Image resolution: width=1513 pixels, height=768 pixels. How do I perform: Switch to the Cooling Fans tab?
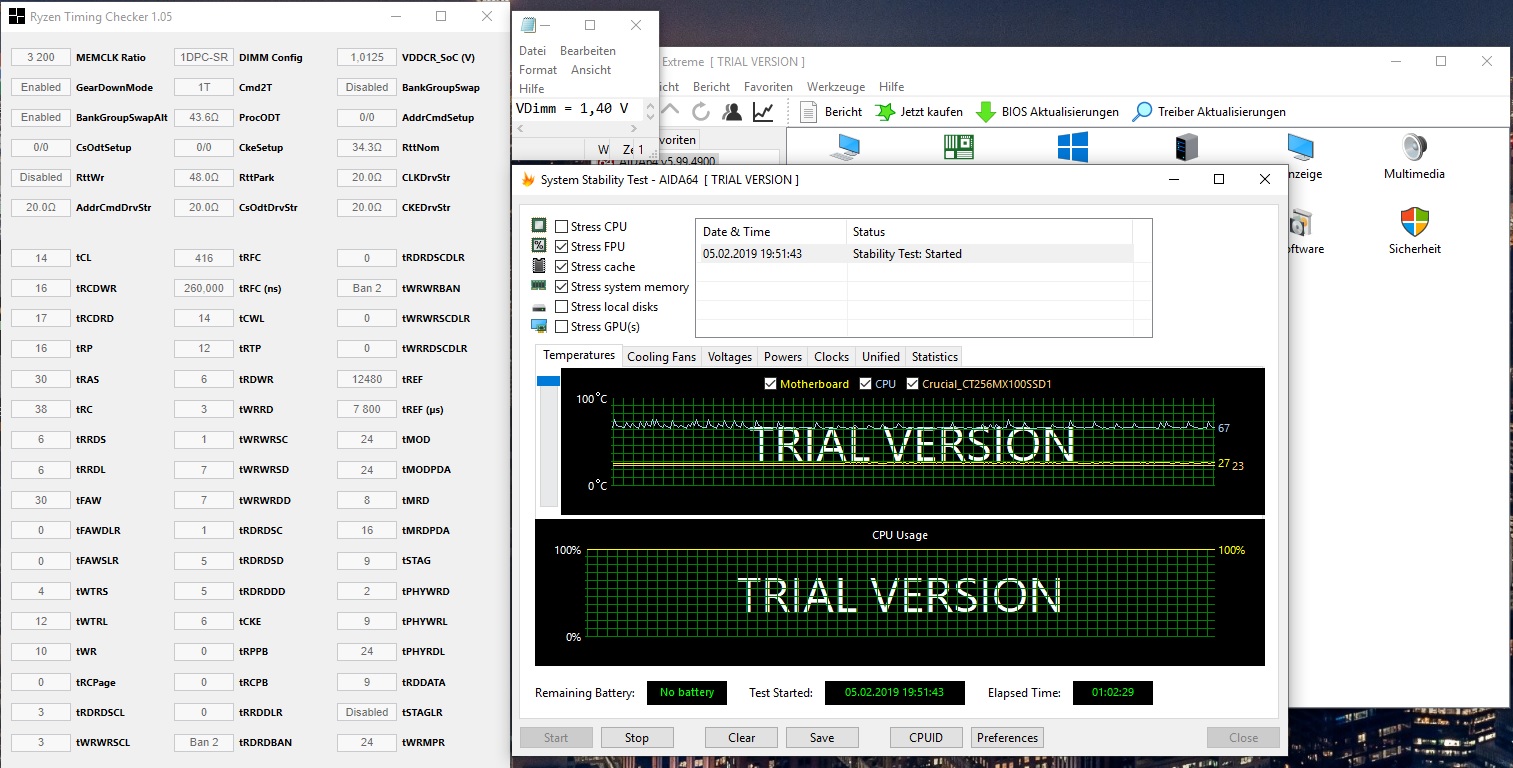click(x=661, y=356)
